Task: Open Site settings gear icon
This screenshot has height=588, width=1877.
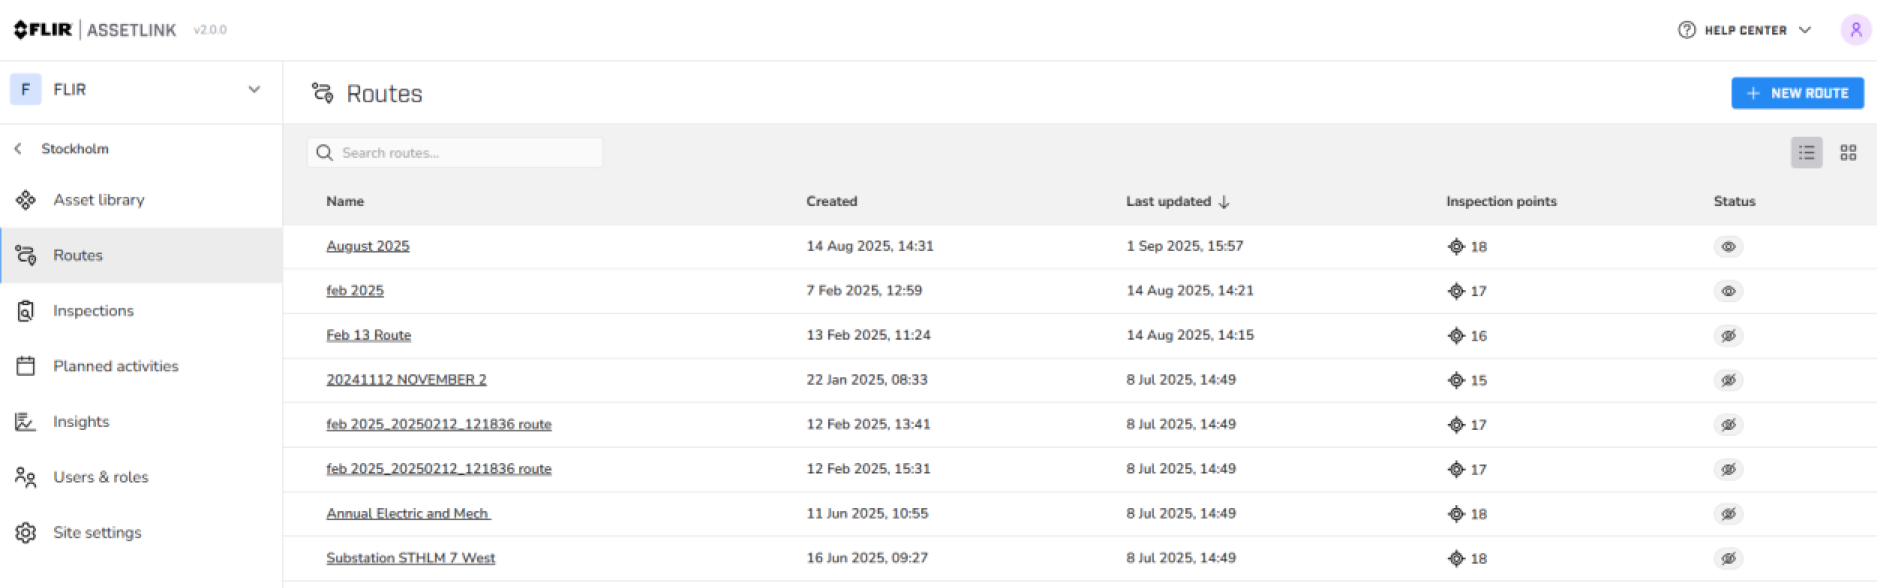Action: [x=26, y=533]
